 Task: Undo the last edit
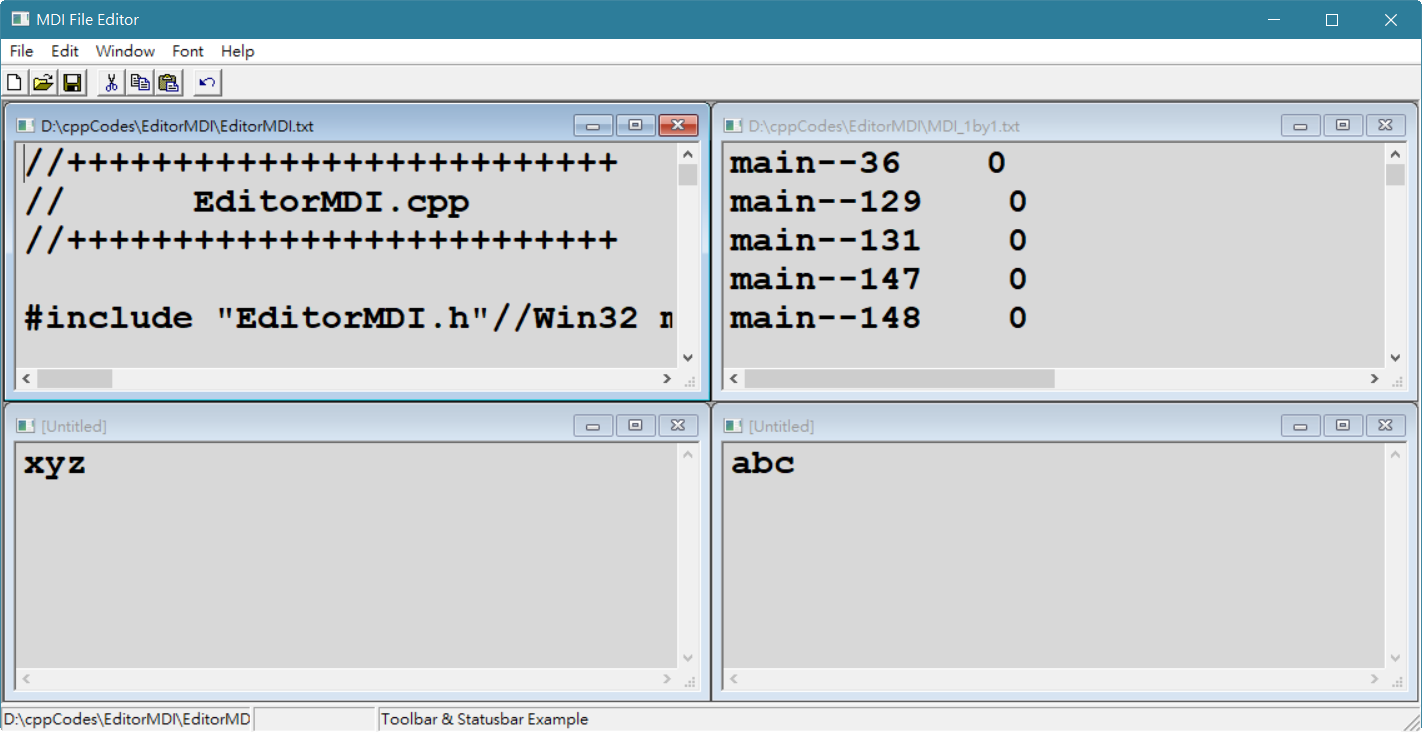205,82
